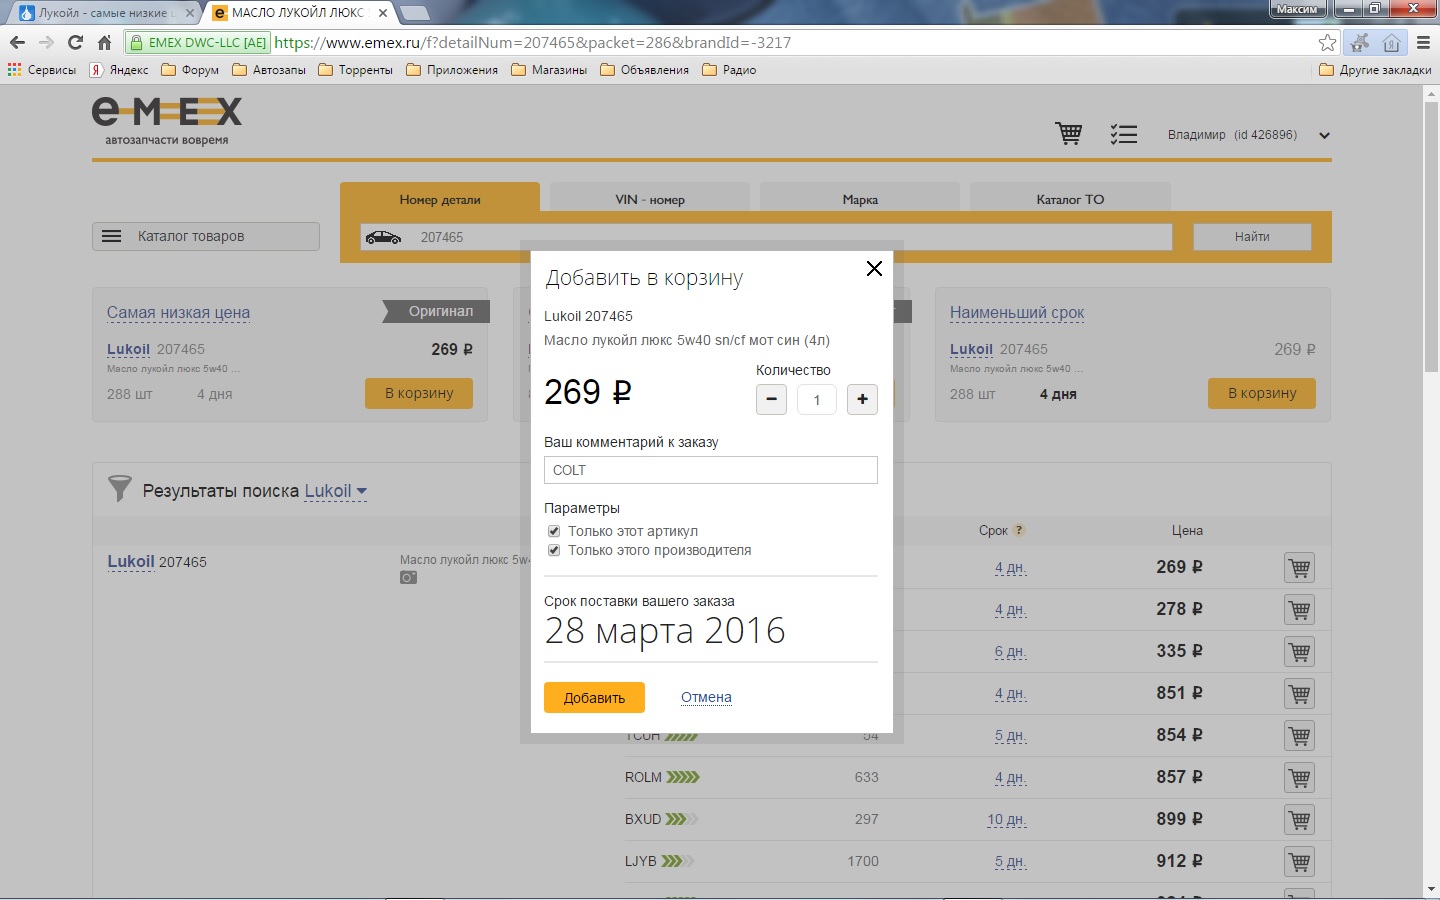Switch to 'VIN - номер' tab

[650, 199]
